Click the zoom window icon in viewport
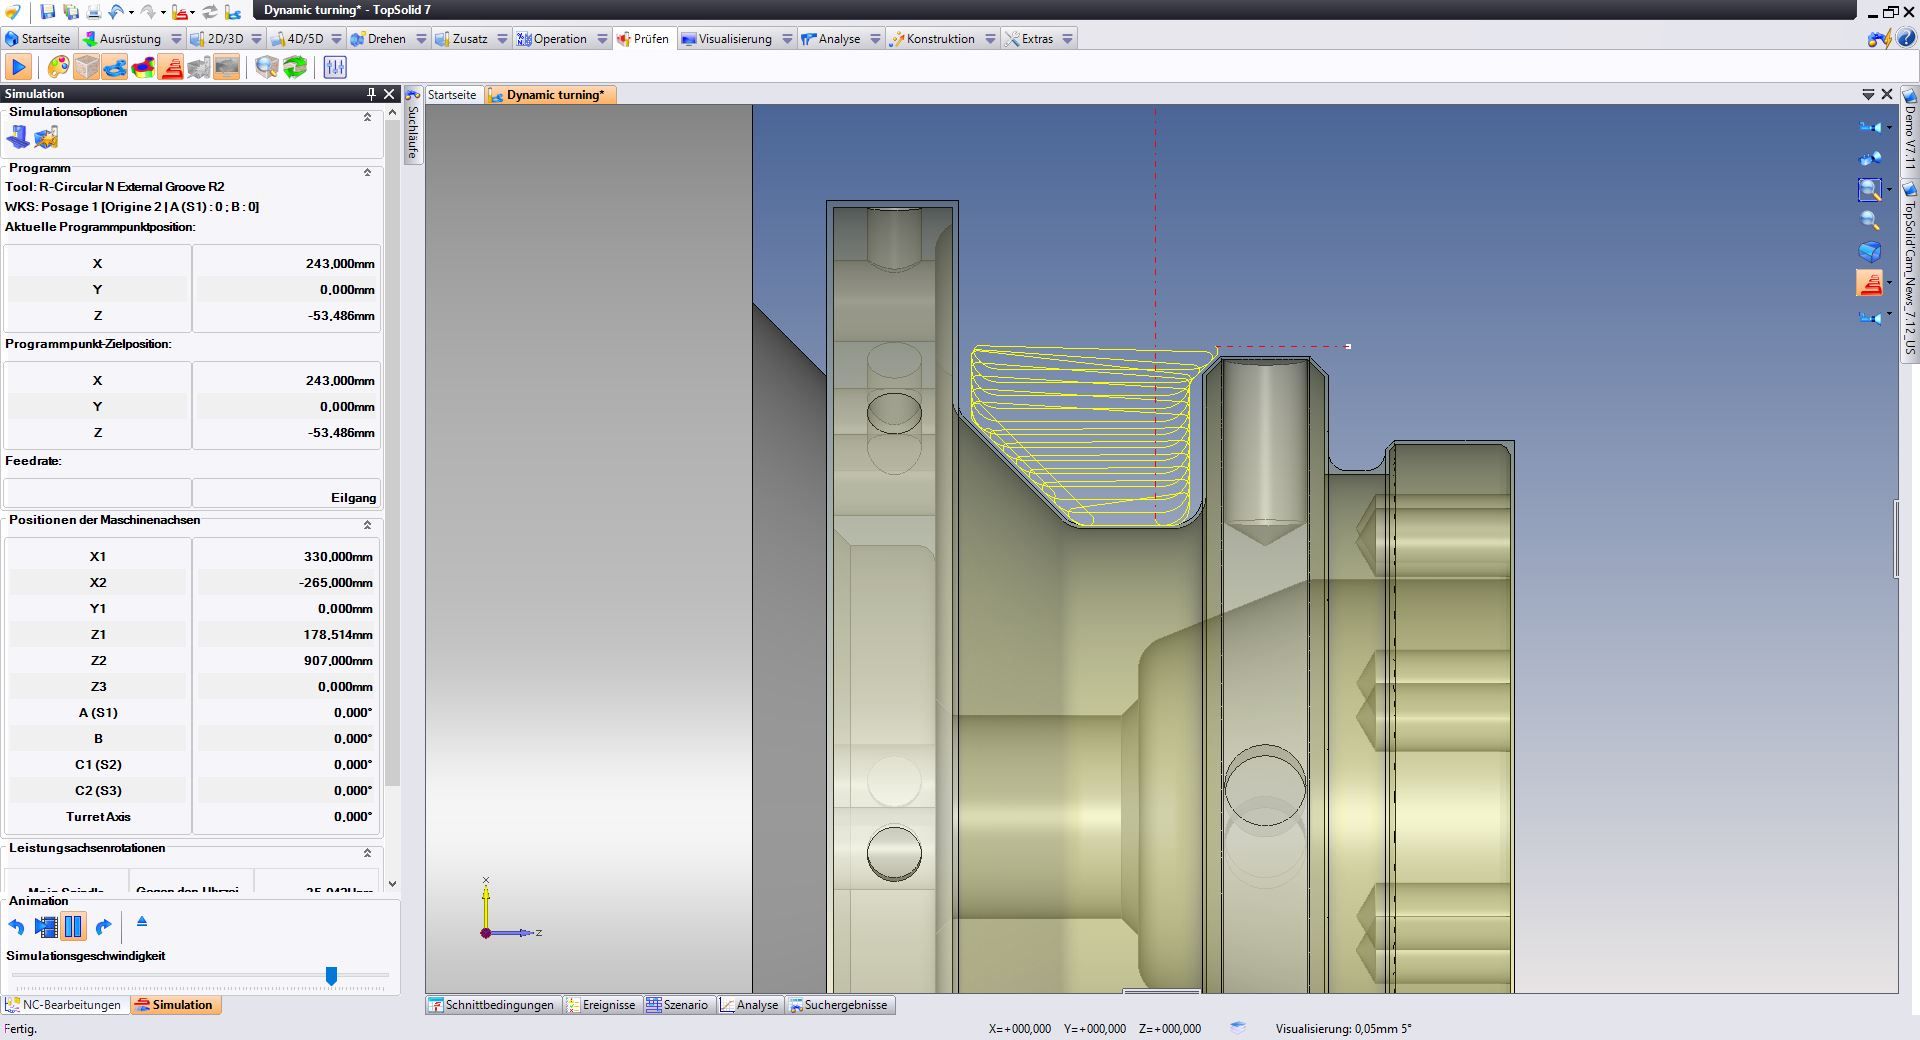 [x=1868, y=189]
